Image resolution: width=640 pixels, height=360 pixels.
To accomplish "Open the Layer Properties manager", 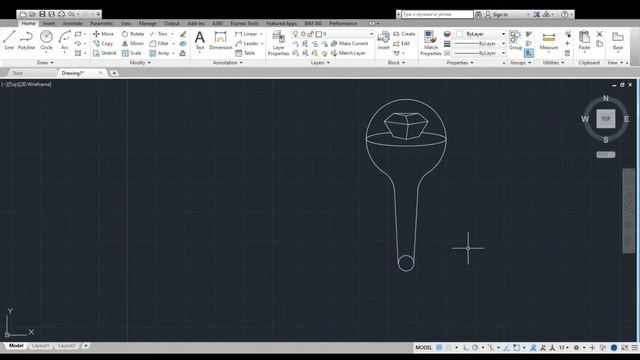I will [278, 43].
